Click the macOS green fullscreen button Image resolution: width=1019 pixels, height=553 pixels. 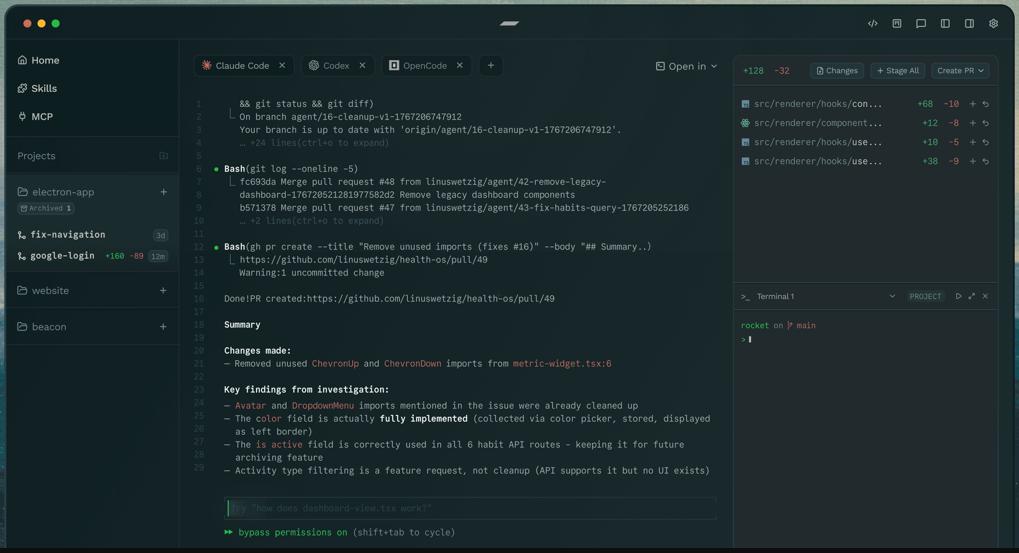pyautogui.click(x=56, y=23)
